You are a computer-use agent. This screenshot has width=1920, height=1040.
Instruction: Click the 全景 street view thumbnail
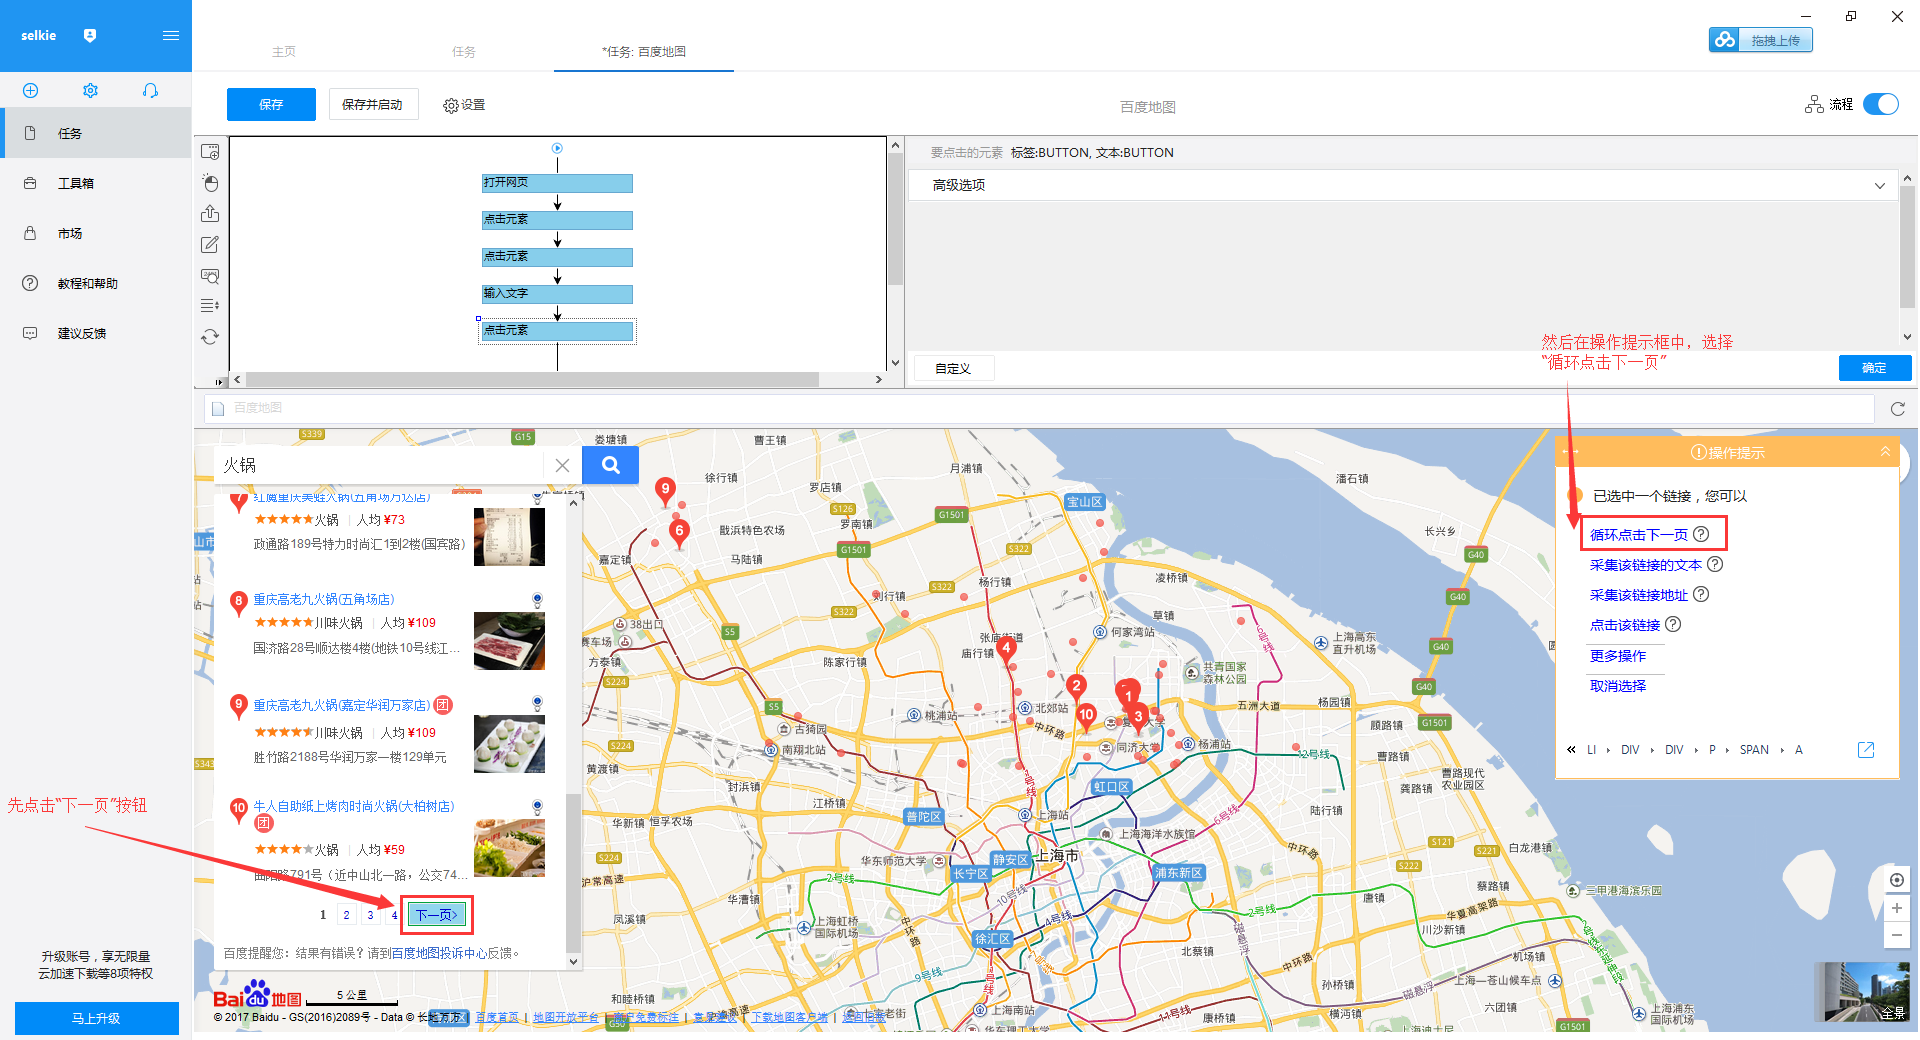click(x=1864, y=991)
